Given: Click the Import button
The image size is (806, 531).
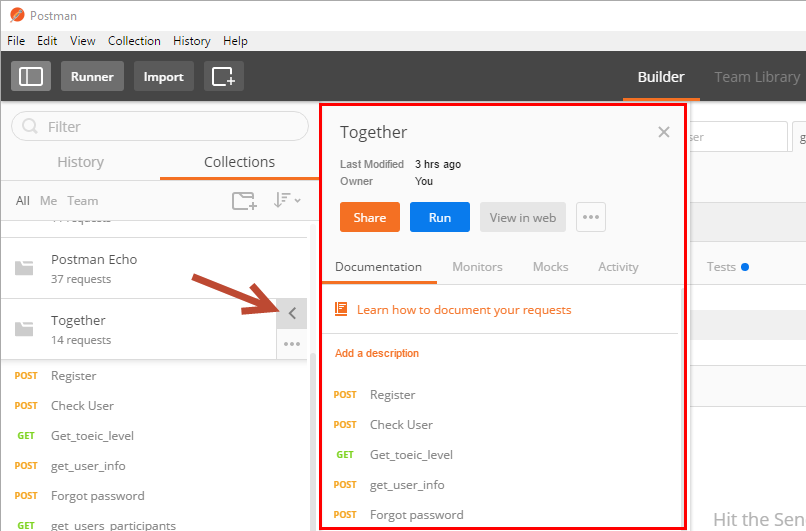Looking at the screenshot, I should point(163,77).
